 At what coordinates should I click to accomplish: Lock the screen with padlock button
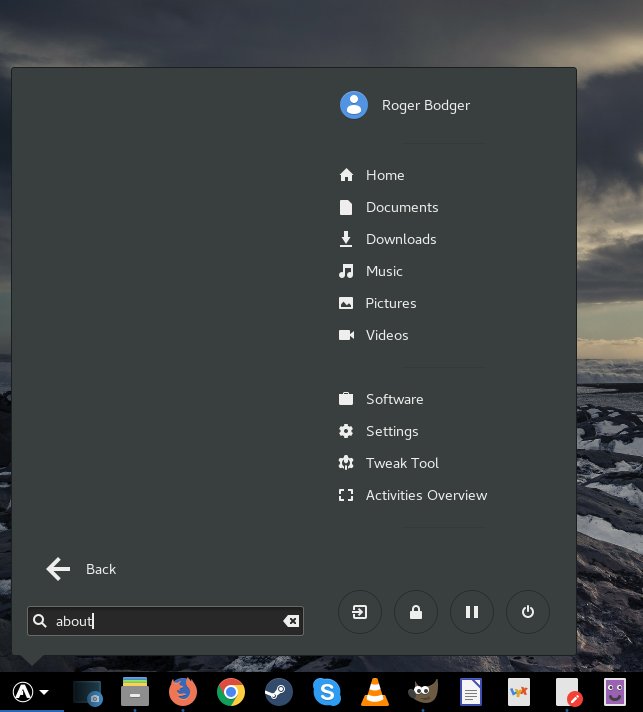pos(415,612)
